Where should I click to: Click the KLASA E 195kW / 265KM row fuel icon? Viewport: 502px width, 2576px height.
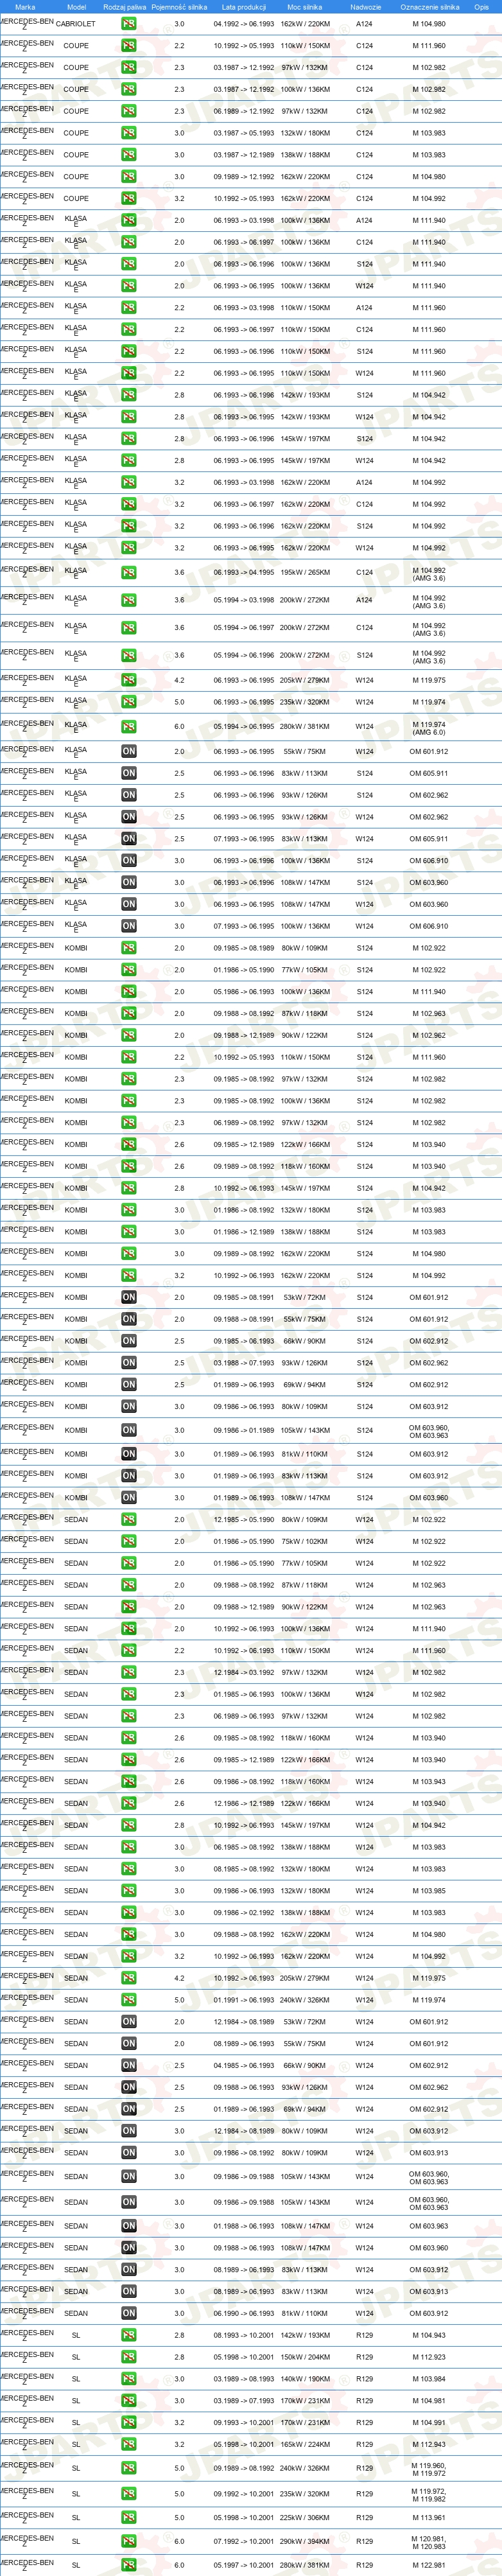click(129, 573)
